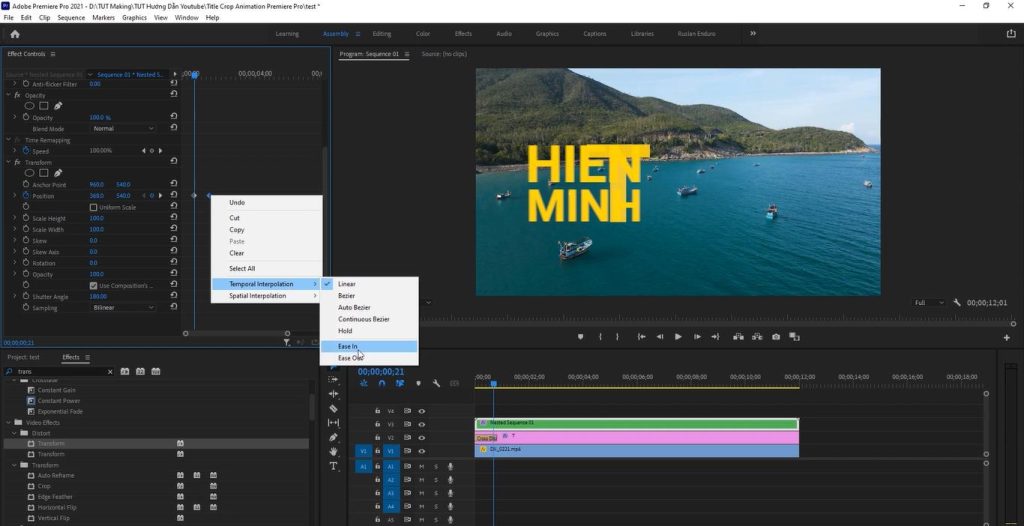Open Timeline Display Settings wrench

tap(436, 384)
